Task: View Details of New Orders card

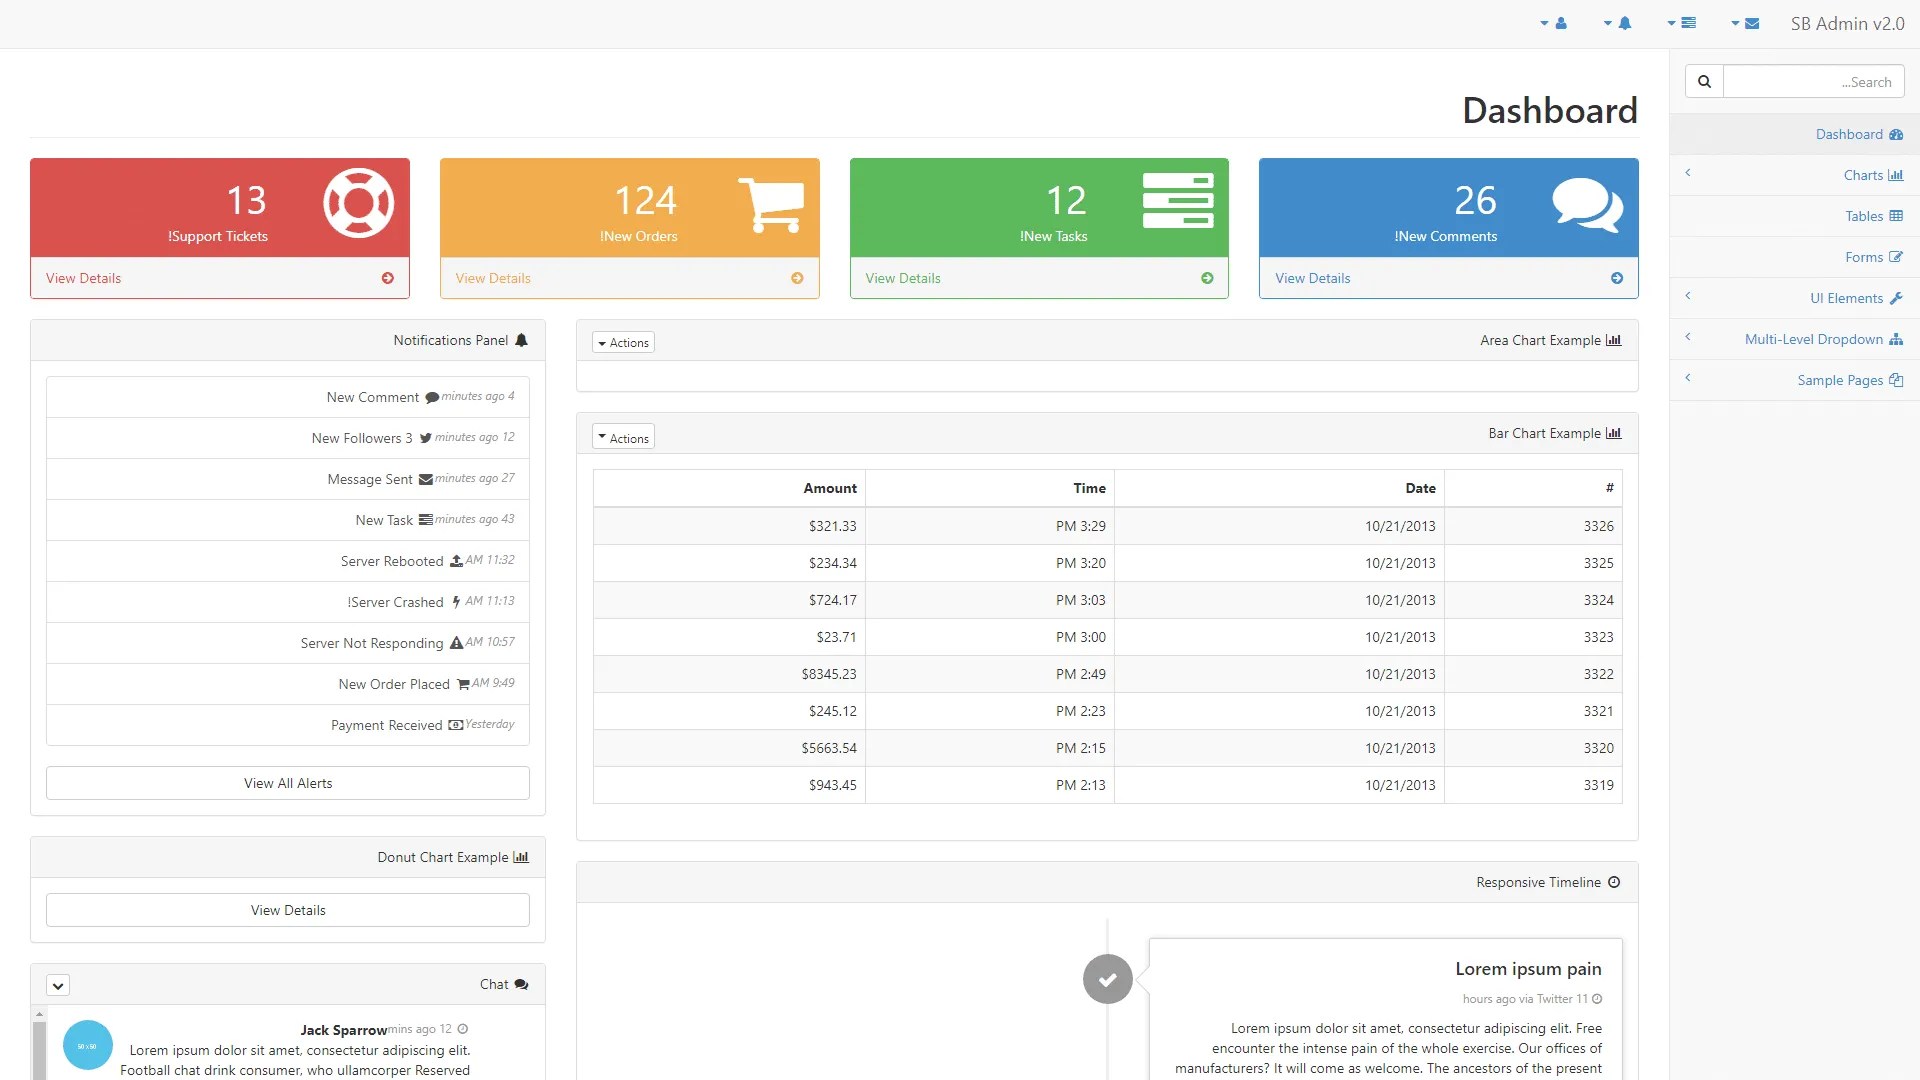Action: tap(493, 278)
